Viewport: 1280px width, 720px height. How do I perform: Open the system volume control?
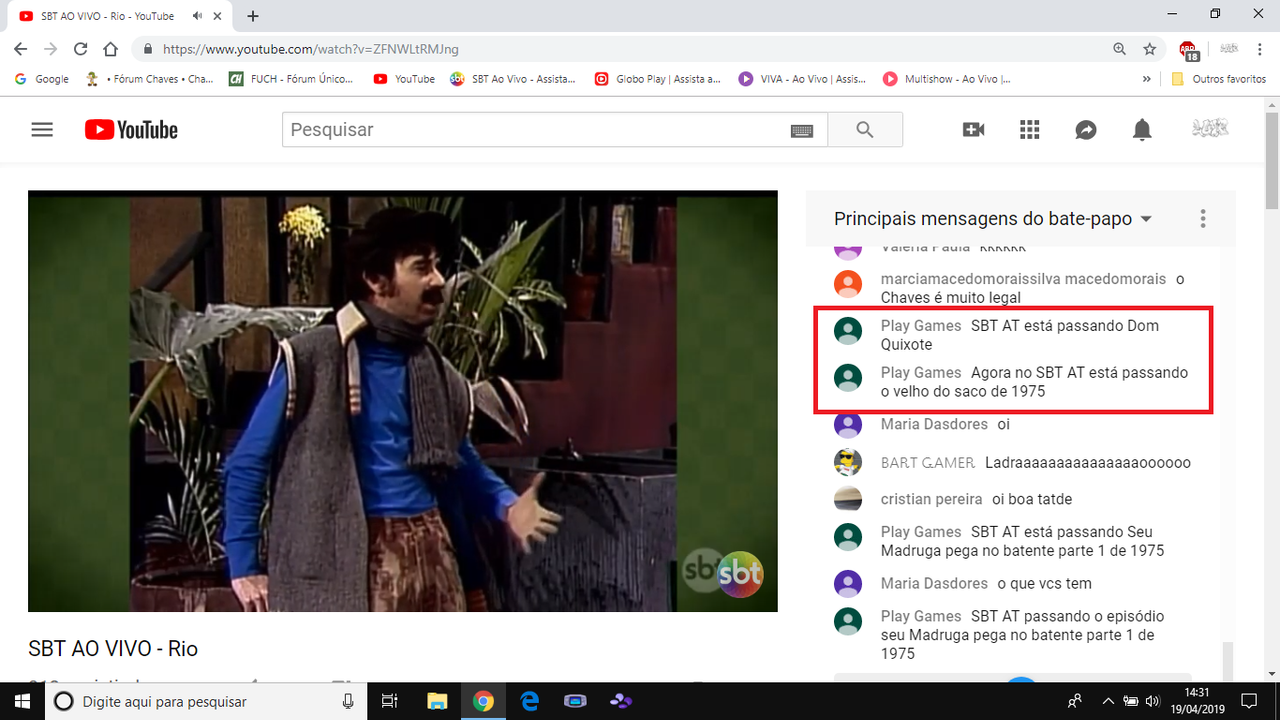(1152, 701)
